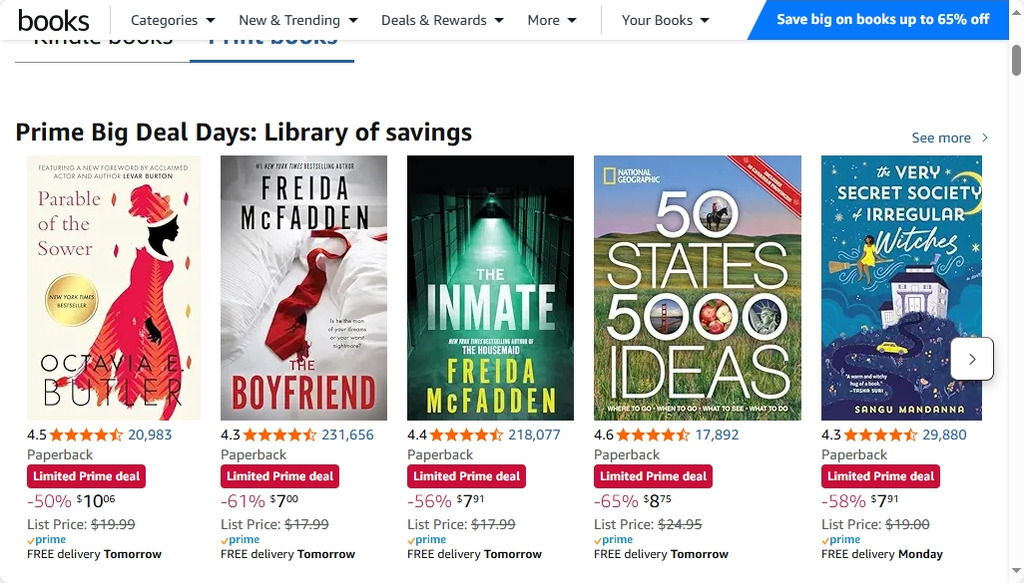
Task: Click the chevron beside See more
Action: (985, 138)
